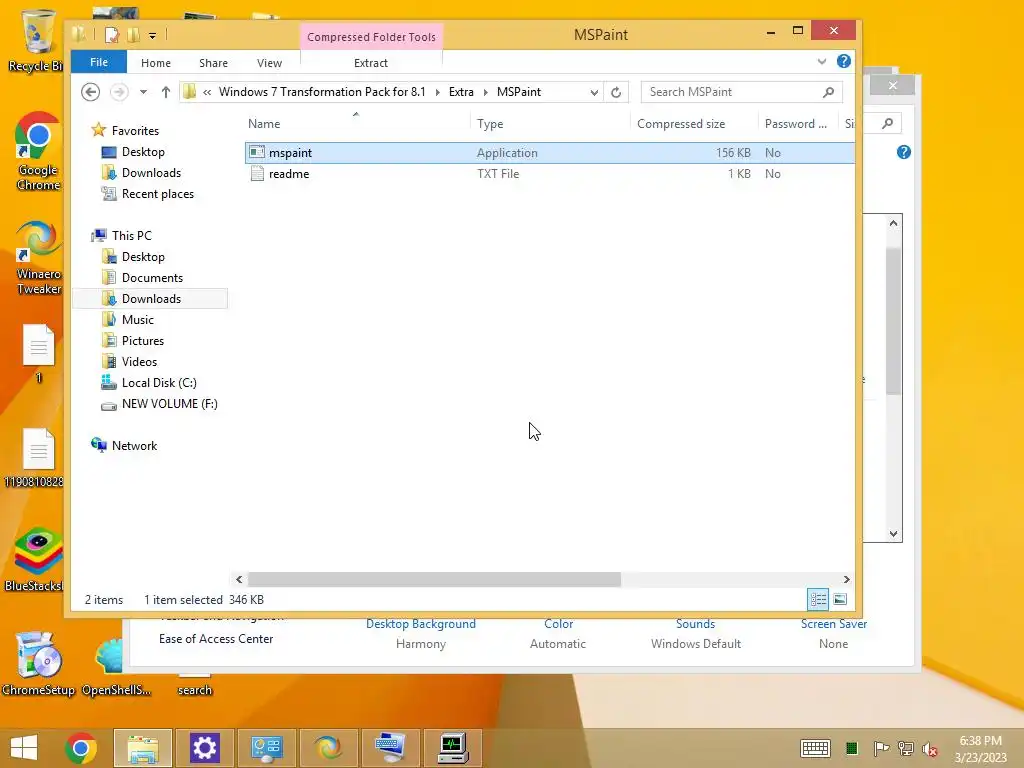The width and height of the screenshot is (1024, 768).
Task: Go back with the Explorer back arrow
Action: point(91,92)
